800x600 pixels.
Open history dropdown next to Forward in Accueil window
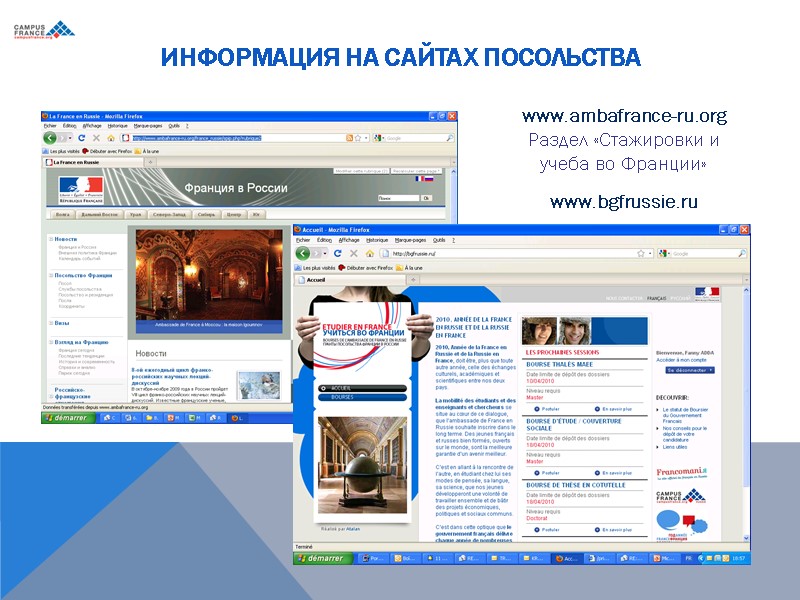coord(326,254)
